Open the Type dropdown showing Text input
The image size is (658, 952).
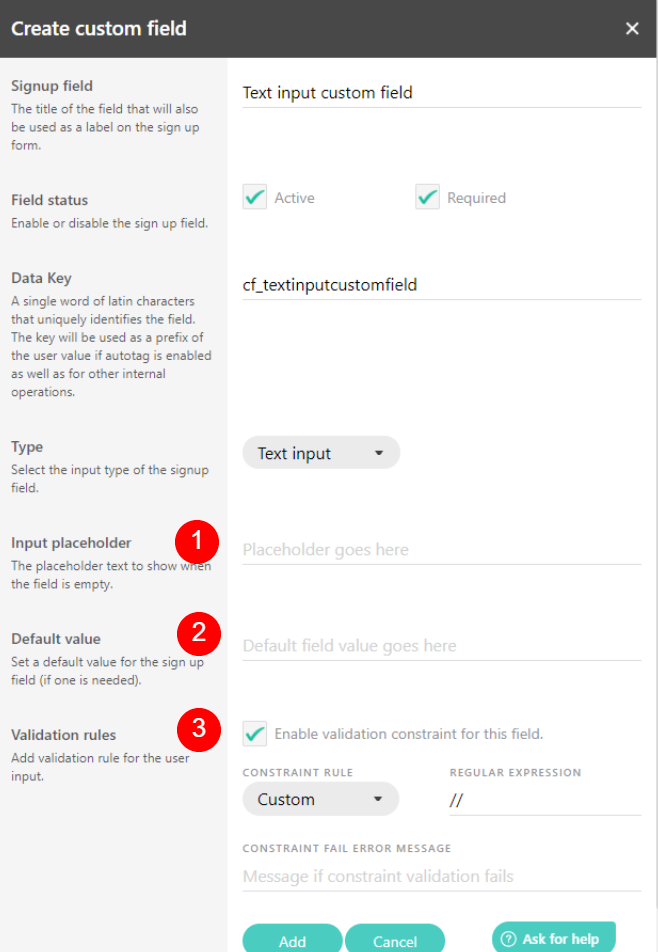coord(320,452)
